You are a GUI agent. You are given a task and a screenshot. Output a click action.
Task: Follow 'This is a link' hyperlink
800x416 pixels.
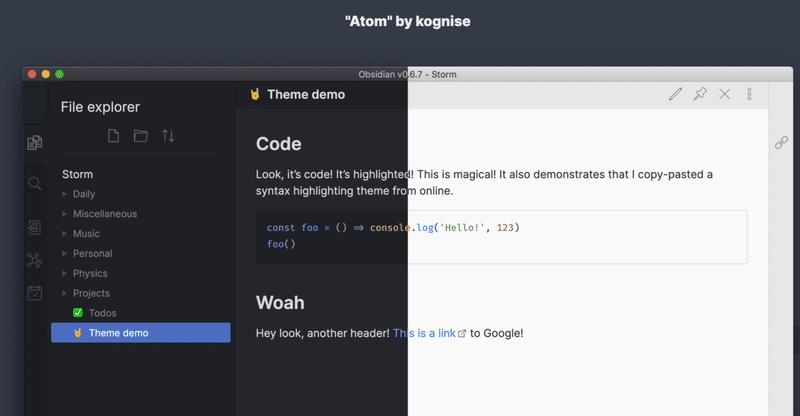(x=424, y=333)
